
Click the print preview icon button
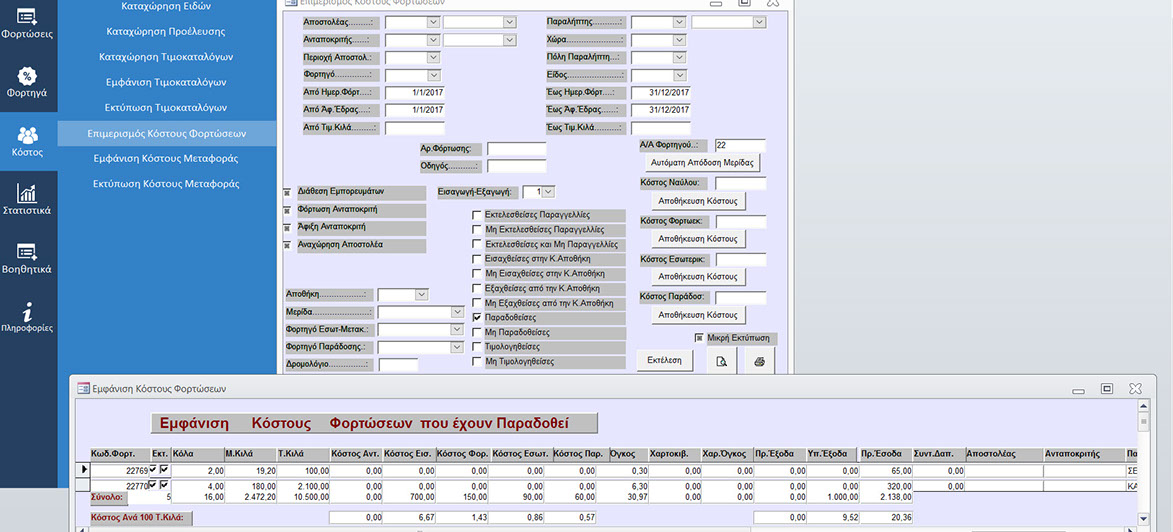coord(719,362)
